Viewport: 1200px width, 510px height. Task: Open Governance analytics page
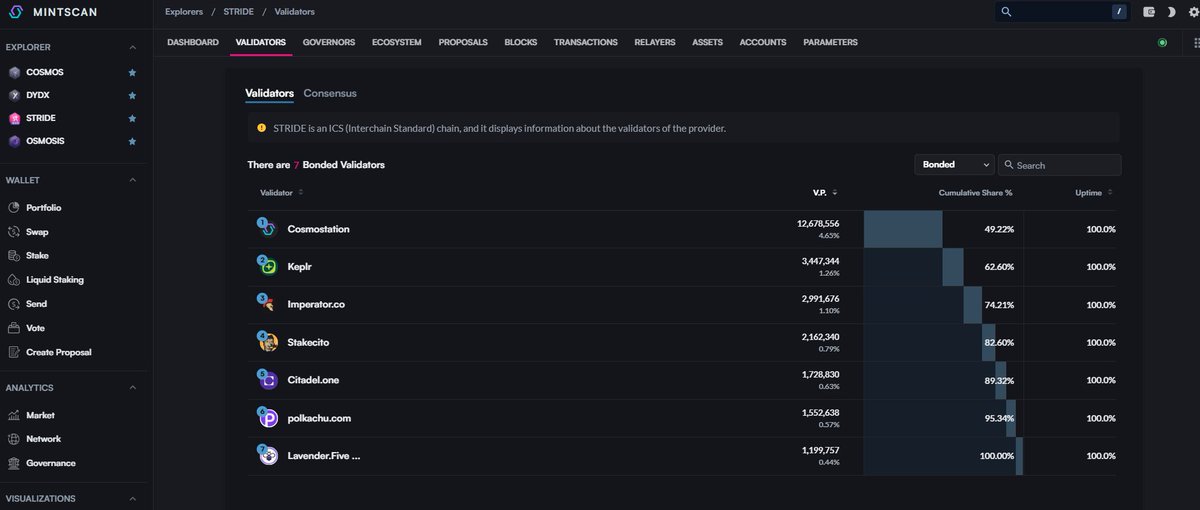pyautogui.click(x=50, y=463)
